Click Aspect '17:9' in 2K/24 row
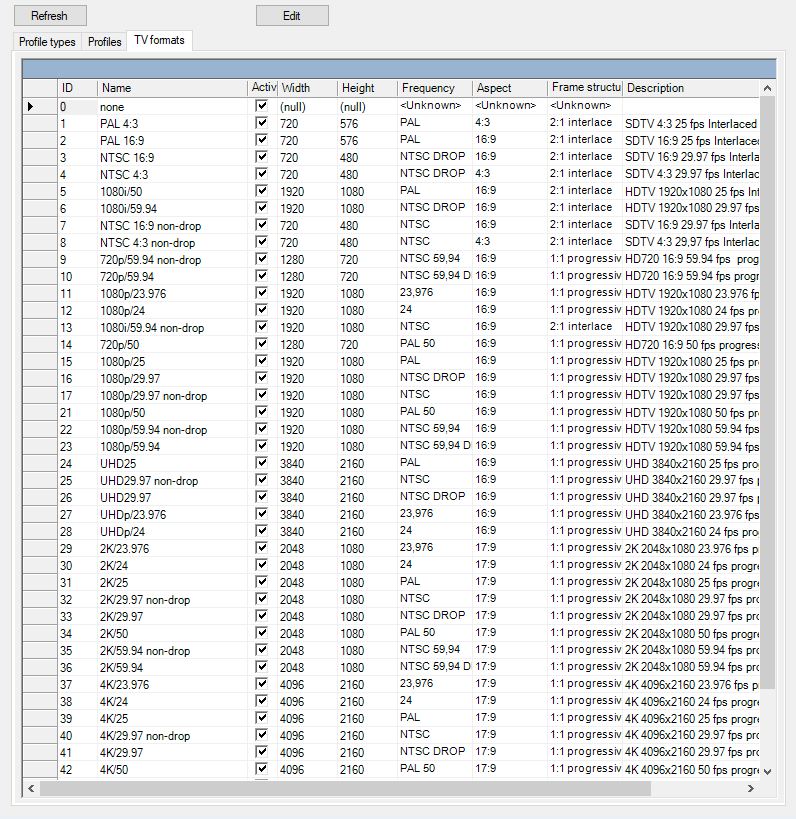The width and height of the screenshot is (796, 819). point(510,566)
